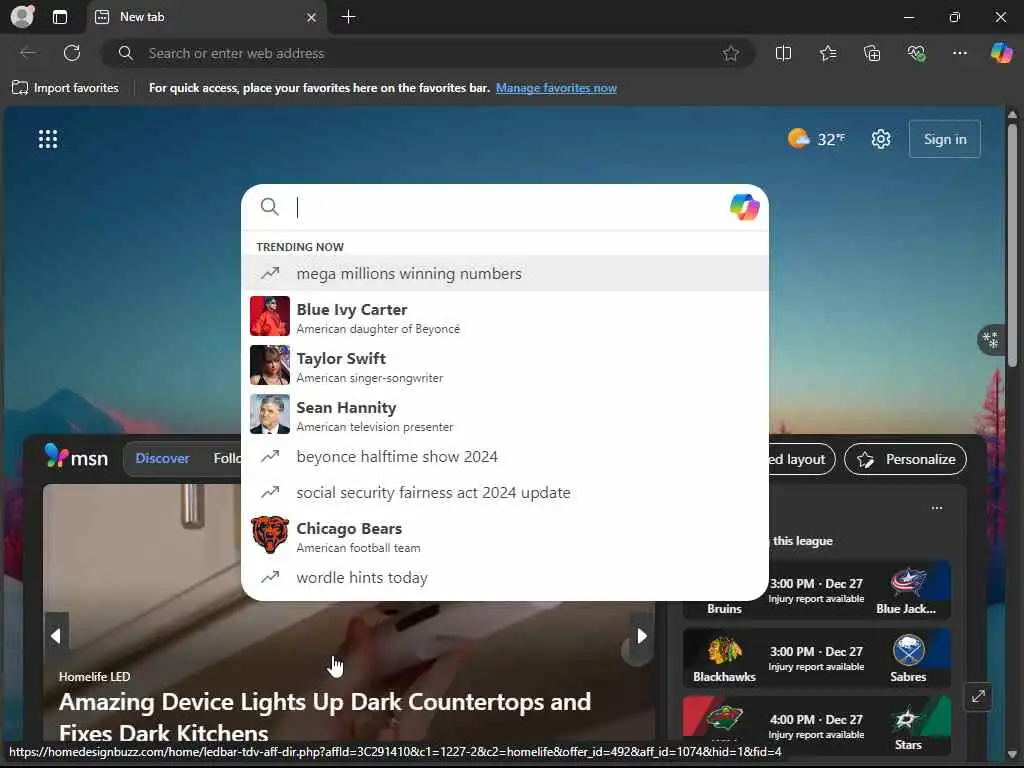The width and height of the screenshot is (1024, 768).
Task: Click the Chicago Bears logo thumbnail
Action: (x=270, y=535)
